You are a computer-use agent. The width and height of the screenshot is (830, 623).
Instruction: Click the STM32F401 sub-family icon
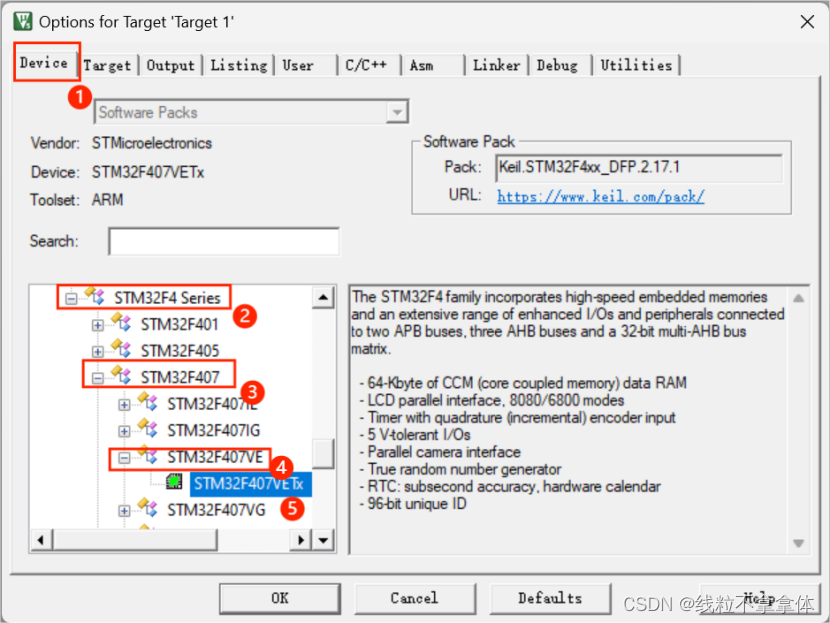pyautogui.click(x=121, y=322)
